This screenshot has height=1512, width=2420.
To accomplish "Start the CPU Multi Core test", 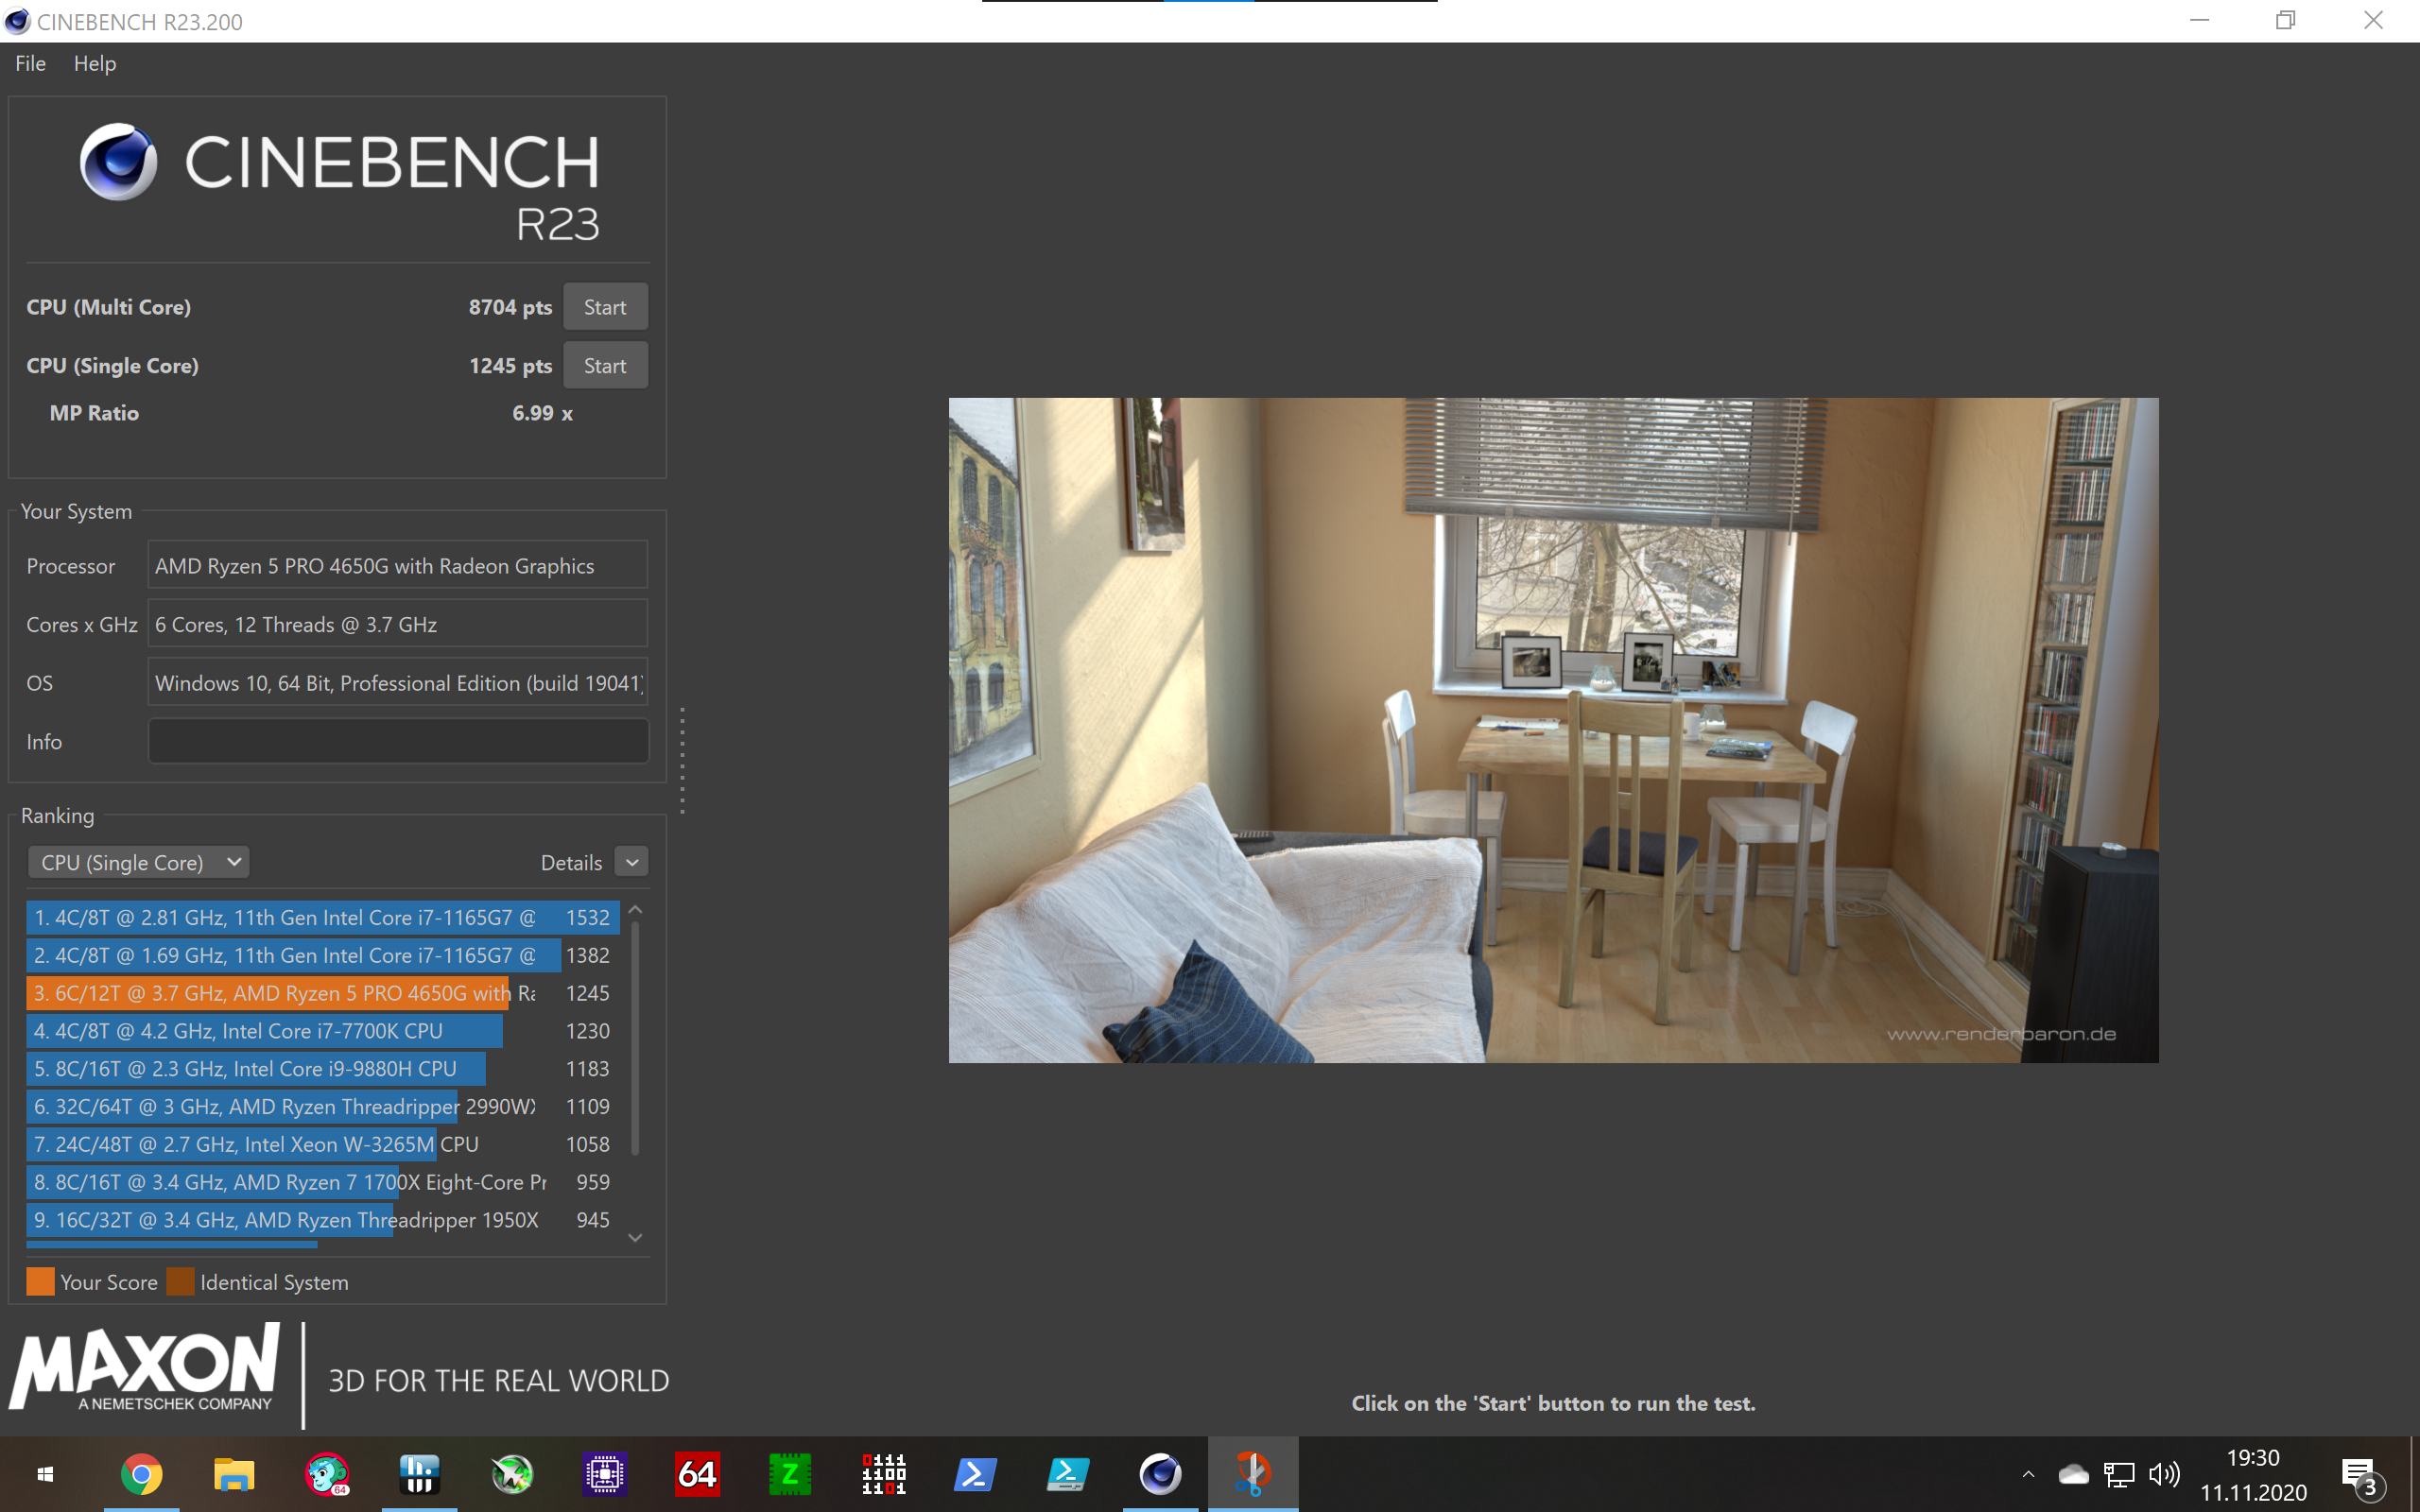I will (605, 307).
